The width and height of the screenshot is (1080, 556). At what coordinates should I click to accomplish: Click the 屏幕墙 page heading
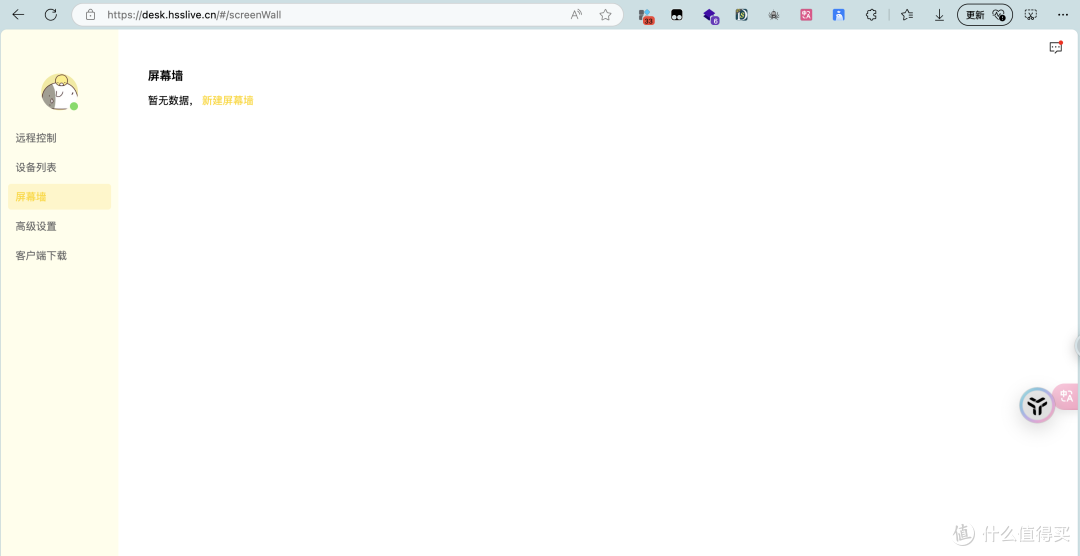[x=165, y=76]
